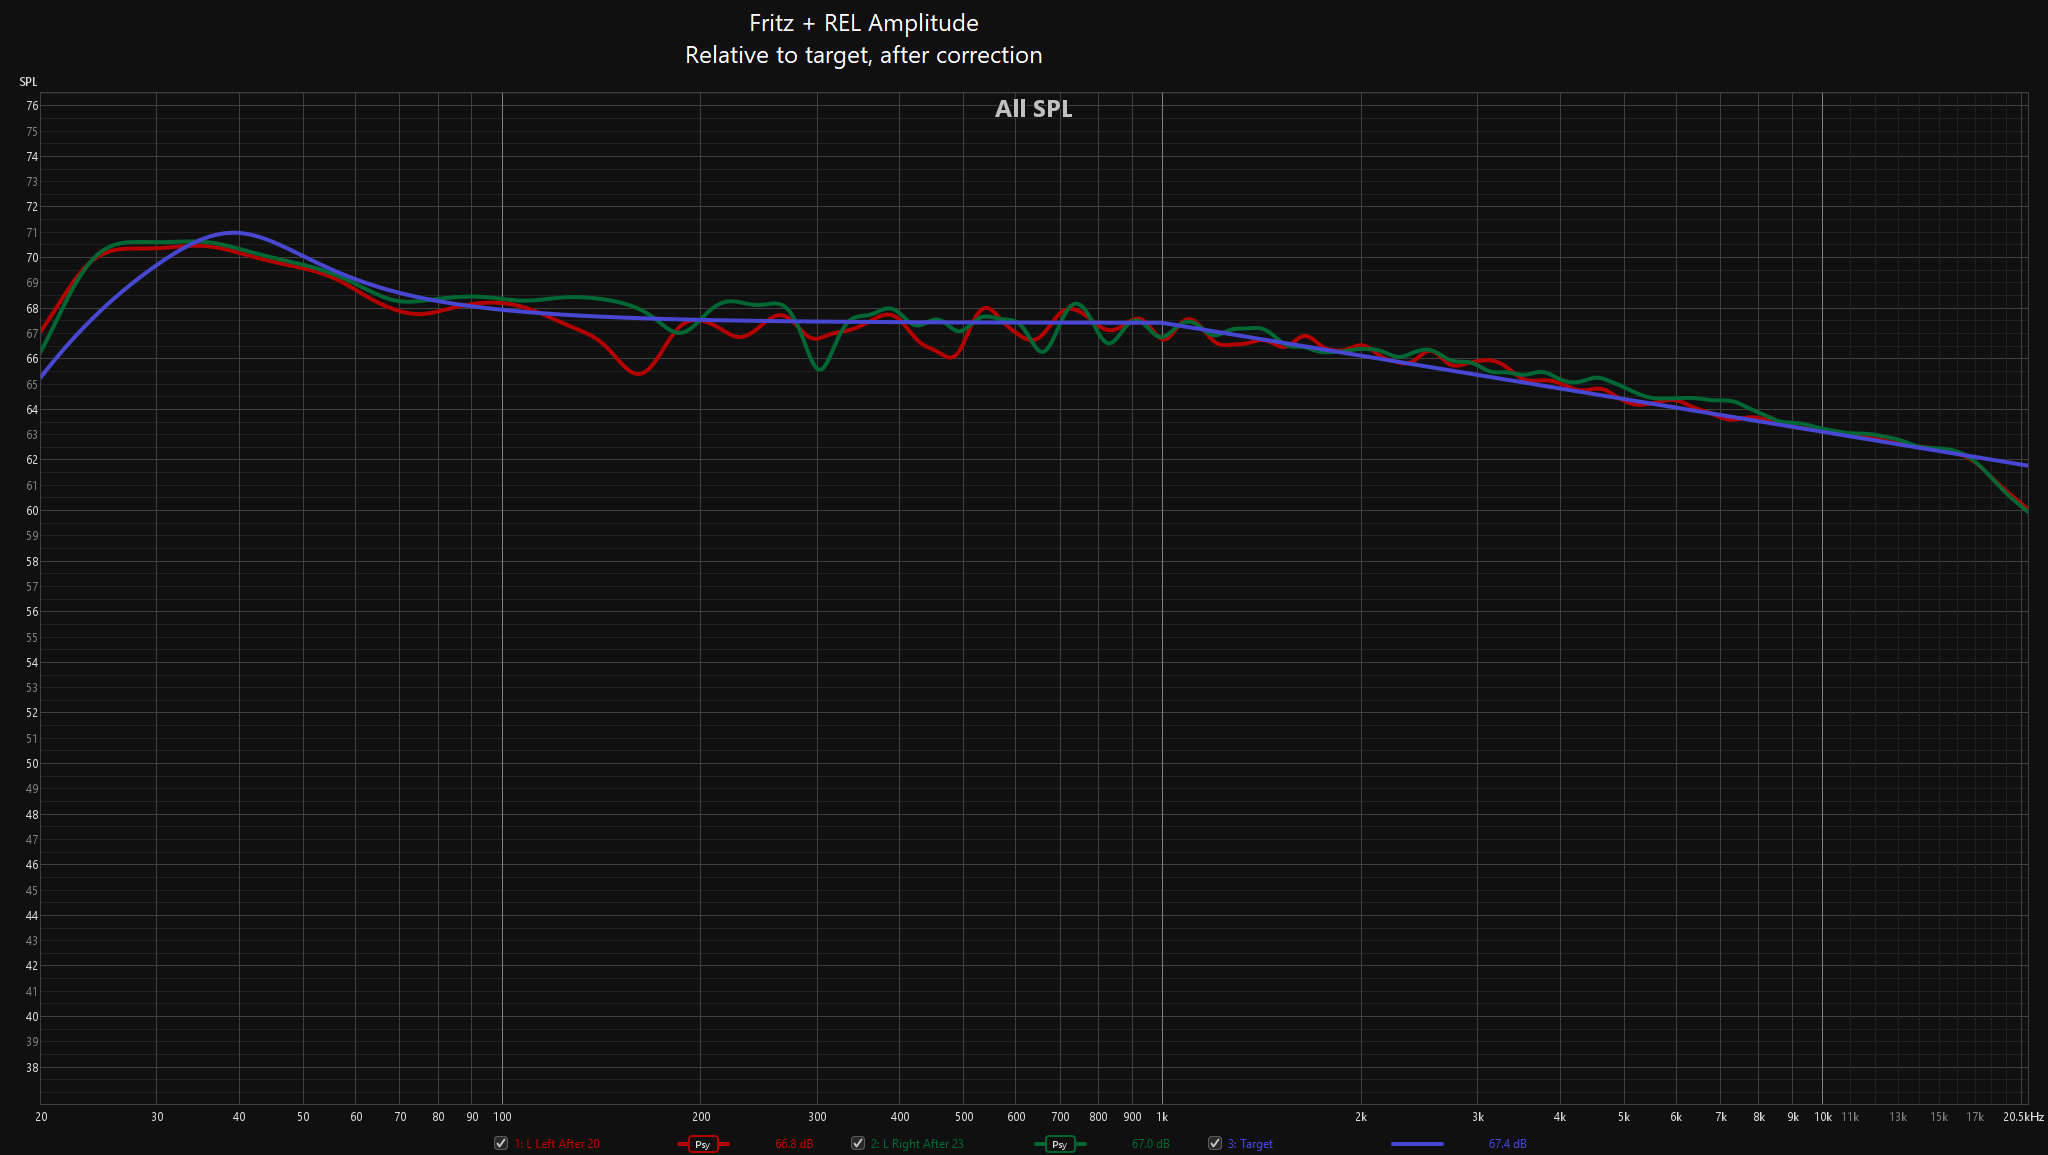Click the 1k frequency axis label
2048x1155 pixels.
click(x=1162, y=1117)
